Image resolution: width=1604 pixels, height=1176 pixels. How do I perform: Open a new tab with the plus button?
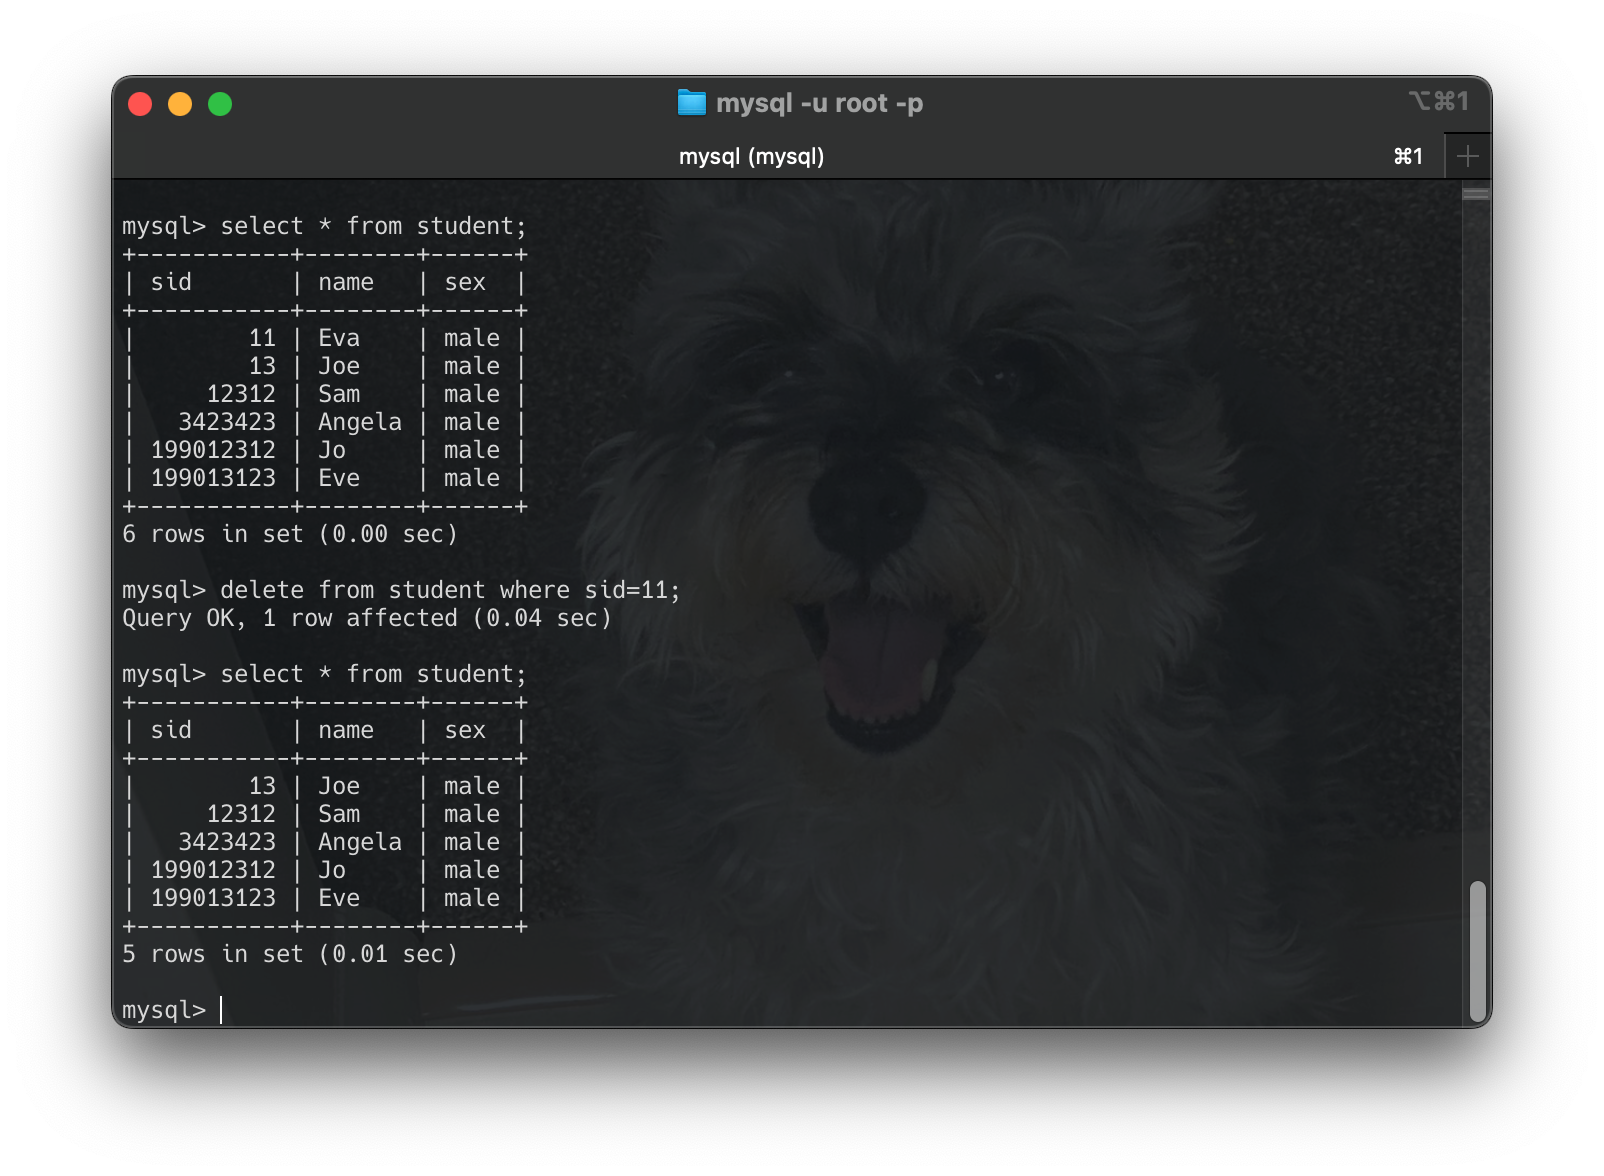[x=1467, y=155]
